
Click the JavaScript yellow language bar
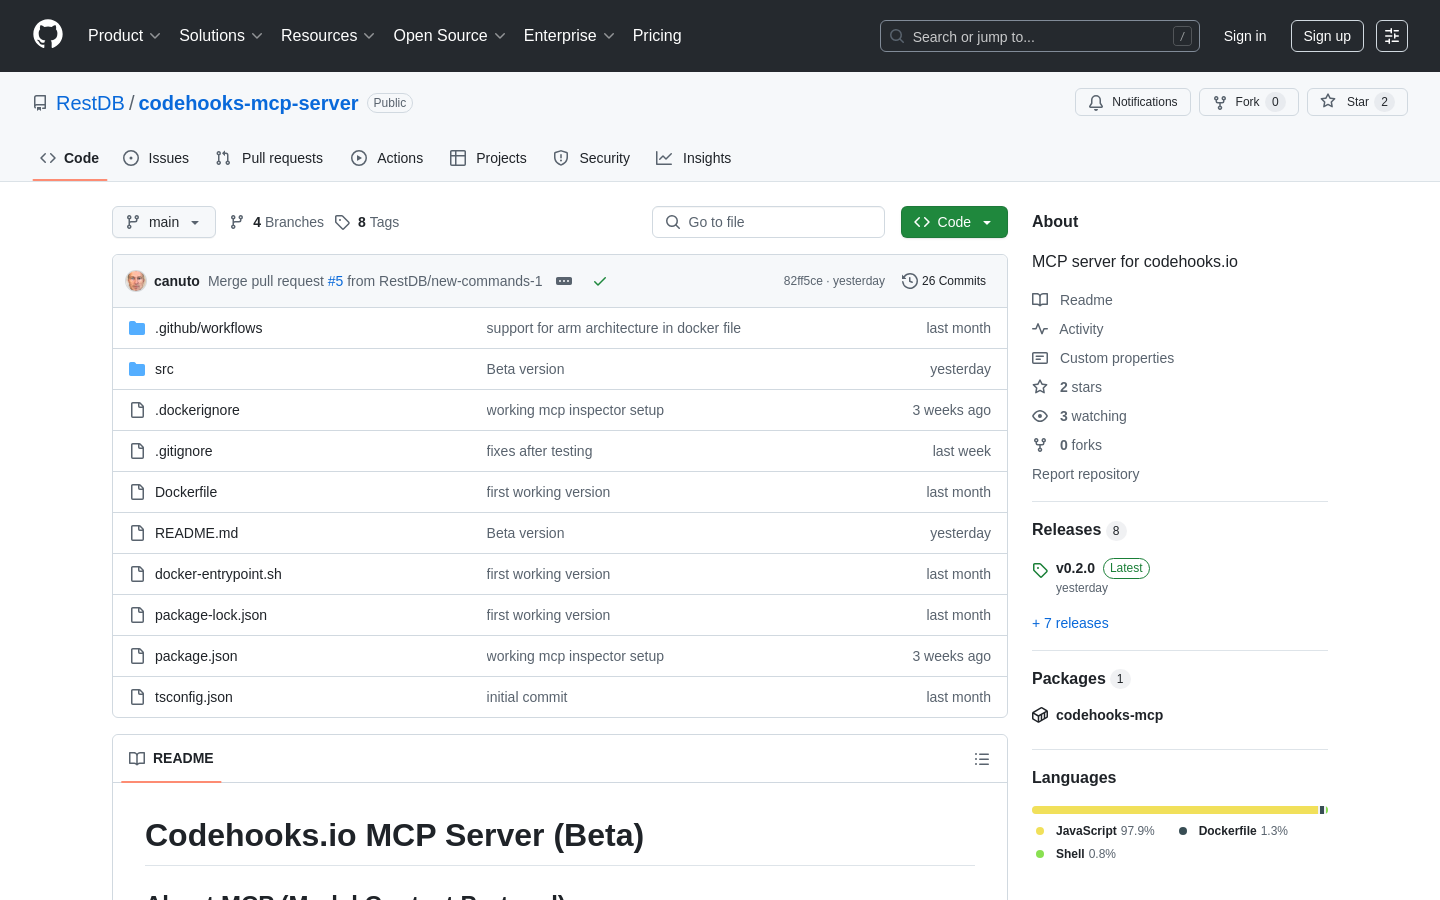point(1175,810)
